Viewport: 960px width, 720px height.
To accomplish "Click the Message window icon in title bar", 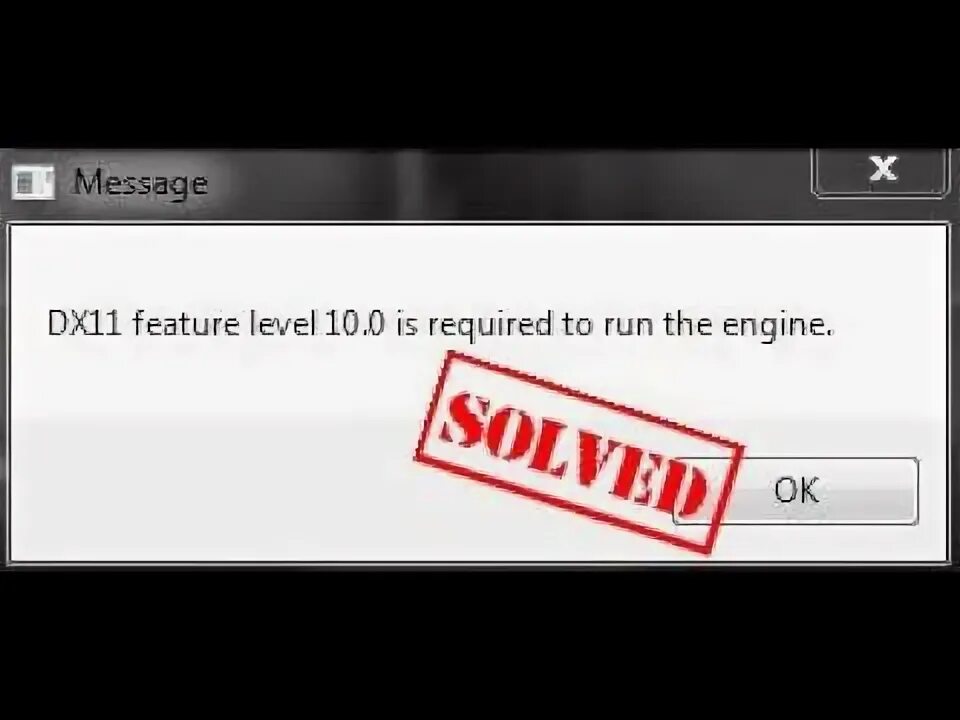I will [x=33, y=183].
